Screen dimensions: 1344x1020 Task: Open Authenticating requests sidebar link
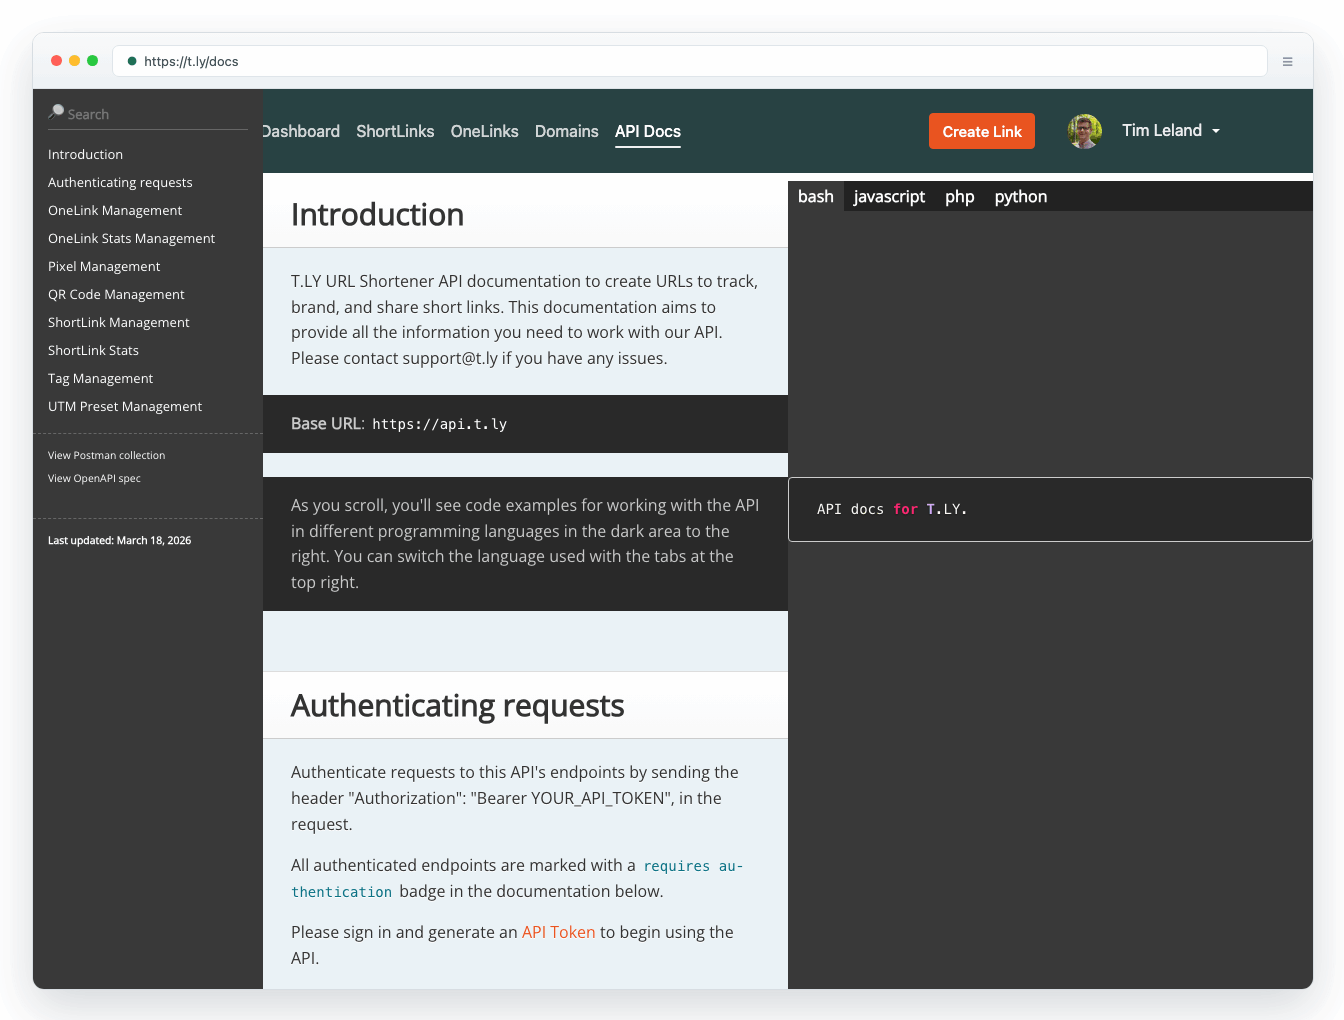[x=120, y=182]
